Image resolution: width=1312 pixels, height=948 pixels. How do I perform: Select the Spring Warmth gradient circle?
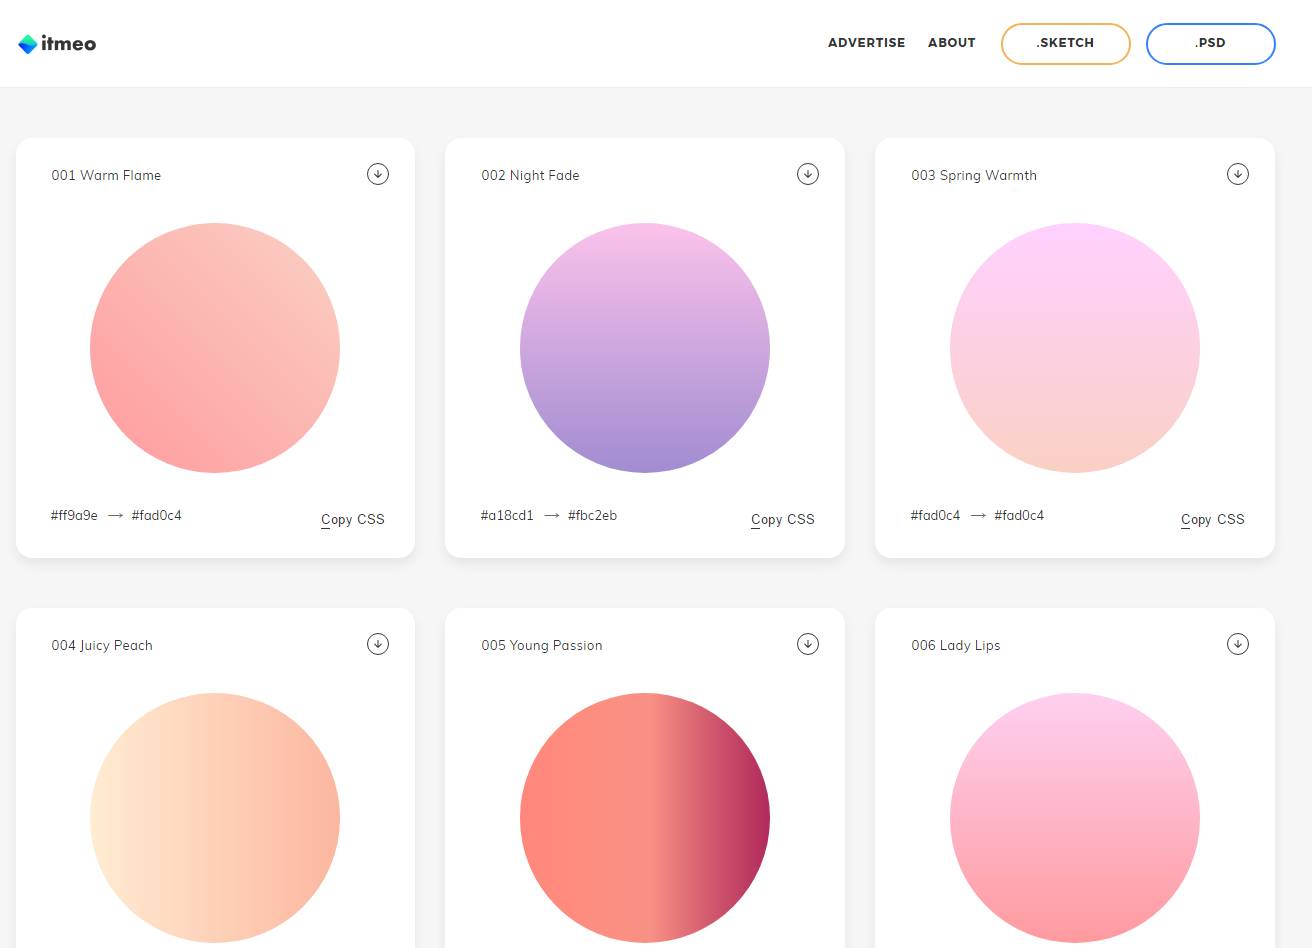click(x=1075, y=348)
